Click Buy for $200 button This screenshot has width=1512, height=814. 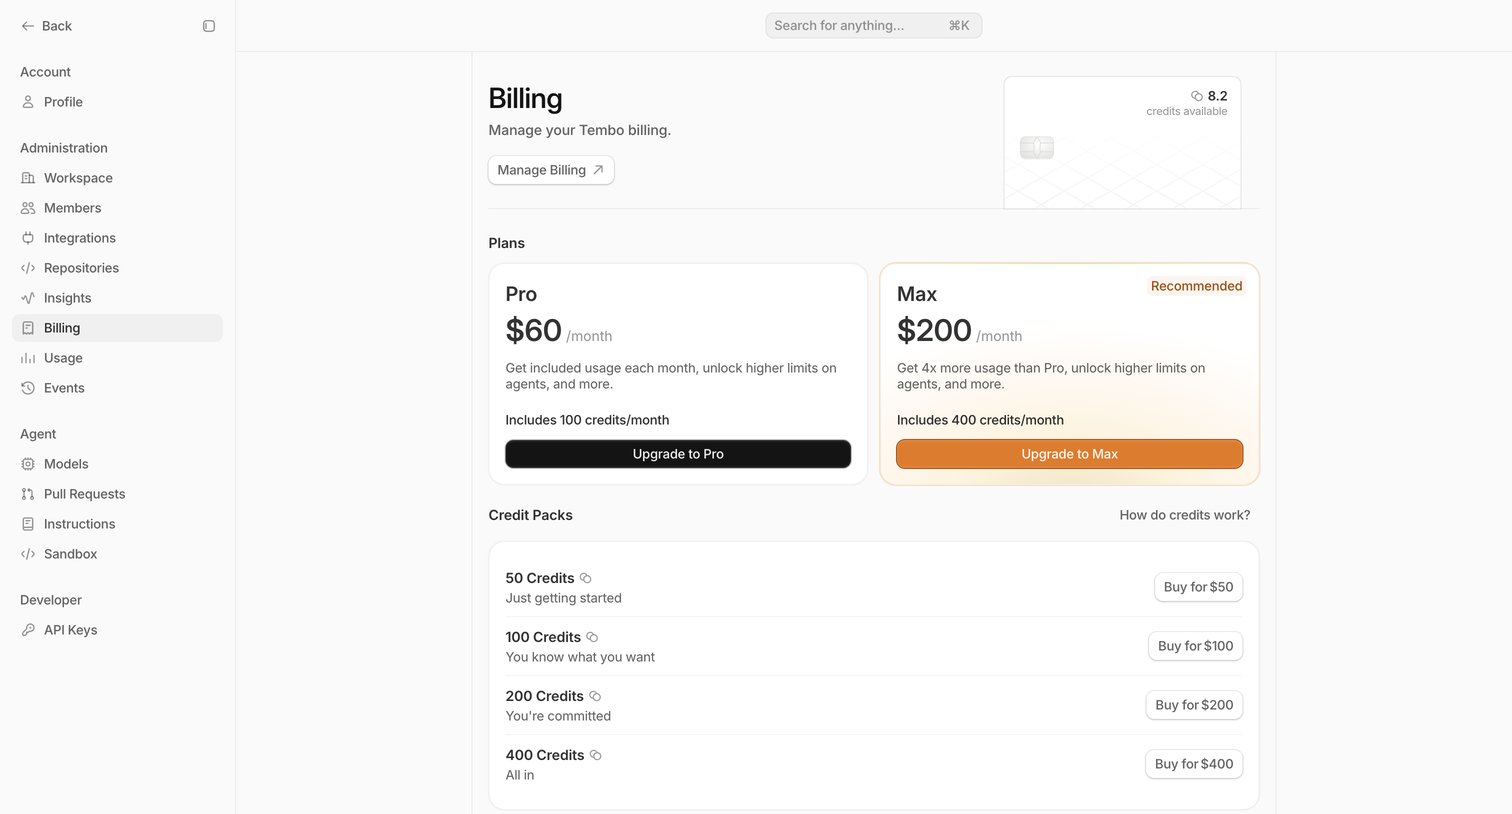click(1194, 705)
